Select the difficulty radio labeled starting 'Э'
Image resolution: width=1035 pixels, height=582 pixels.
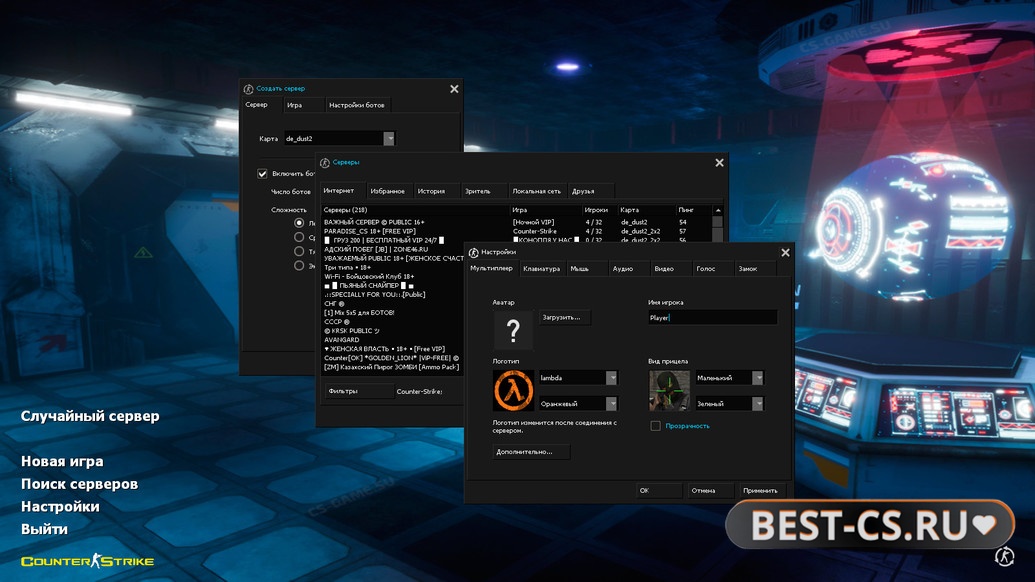(x=299, y=265)
